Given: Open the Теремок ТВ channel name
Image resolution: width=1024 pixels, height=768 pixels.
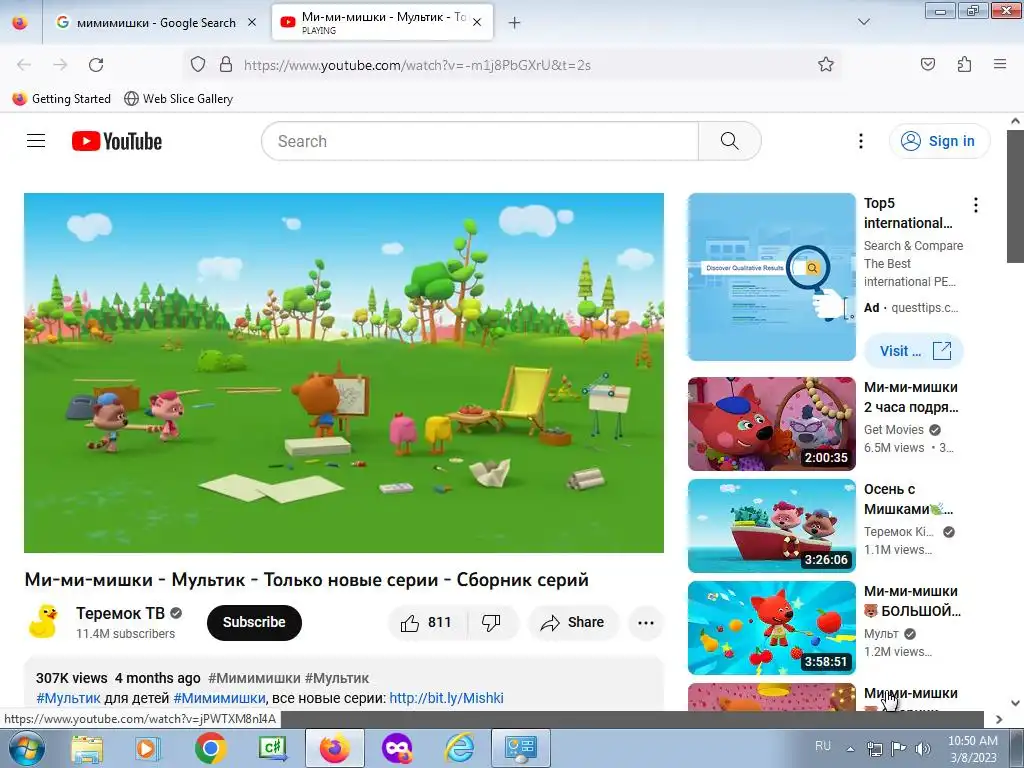Looking at the screenshot, I should coord(120,613).
